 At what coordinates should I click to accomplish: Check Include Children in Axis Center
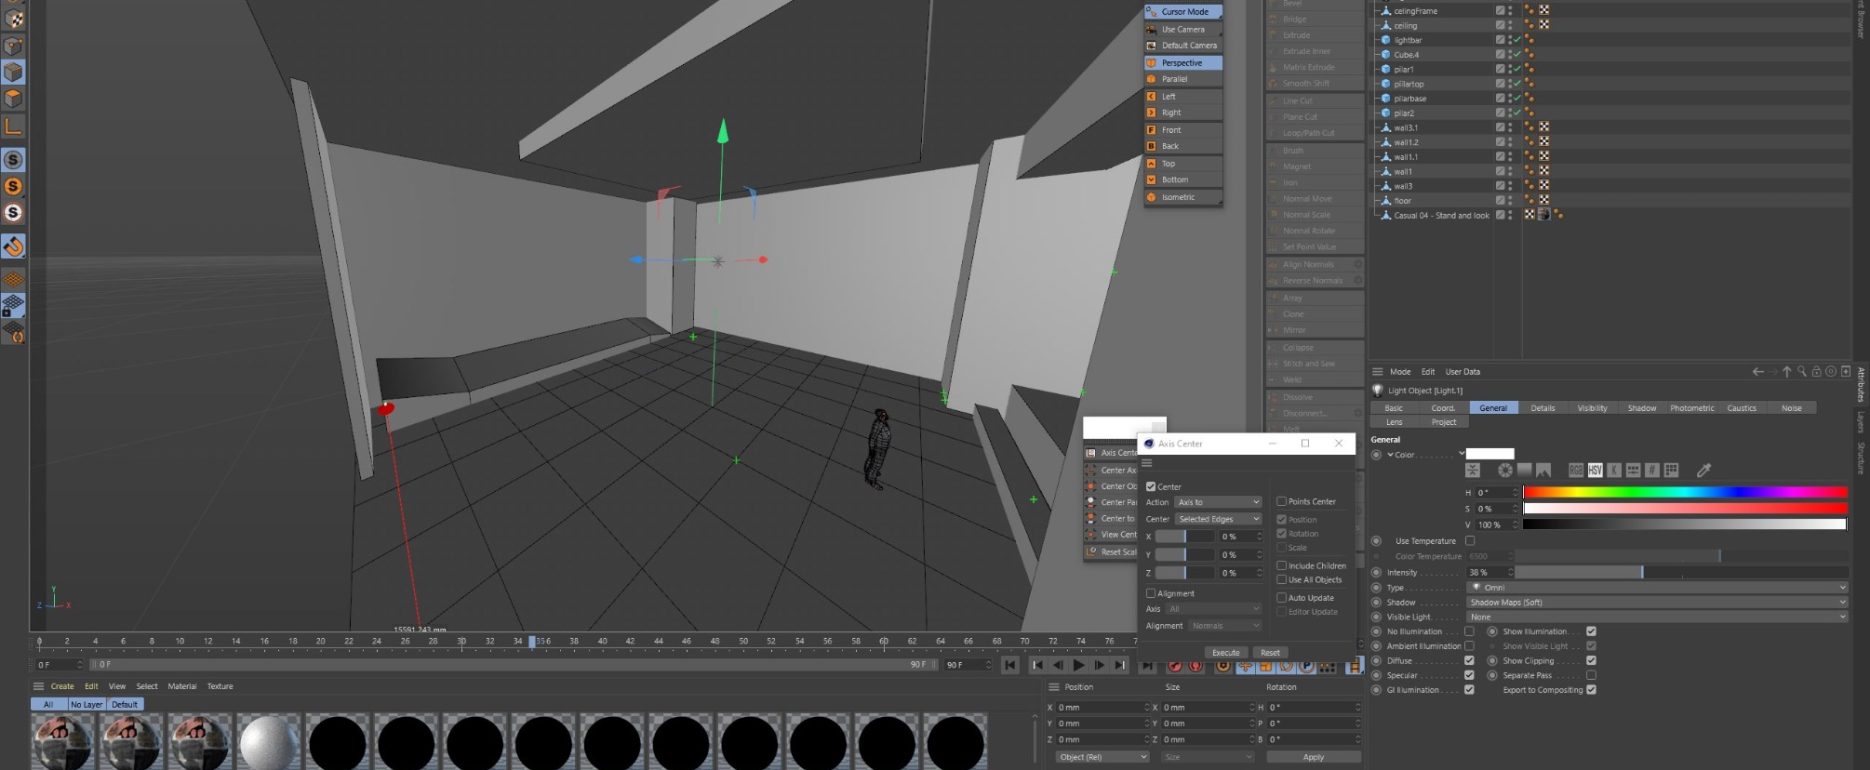click(x=1282, y=566)
